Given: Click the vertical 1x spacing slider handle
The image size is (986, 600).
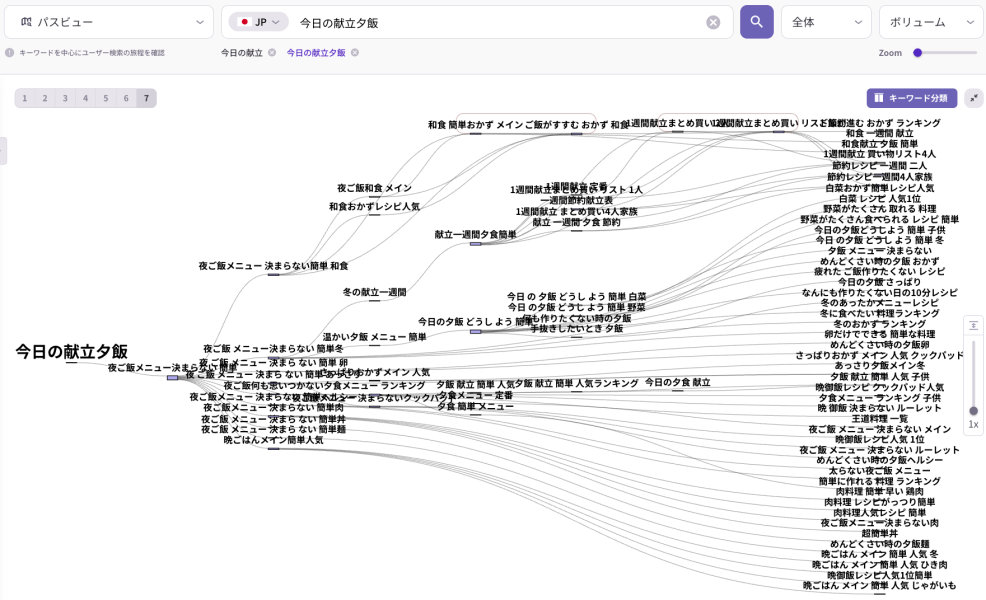Looking at the screenshot, I should pos(974,410).
